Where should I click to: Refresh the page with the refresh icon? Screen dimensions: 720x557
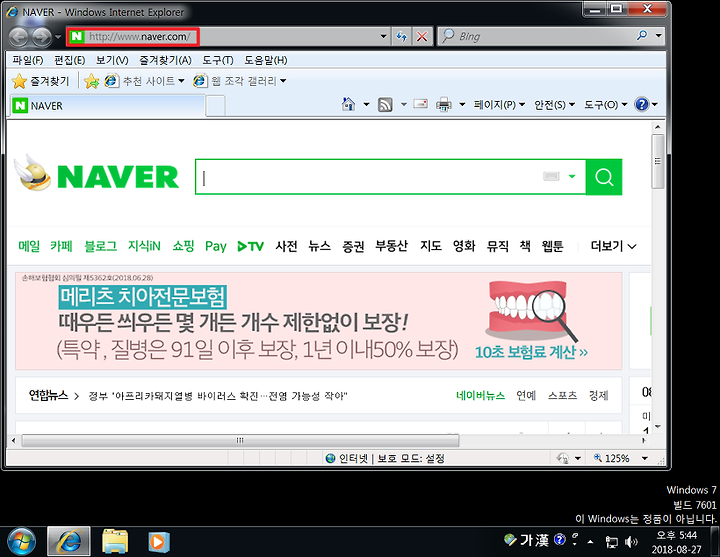[402, 36]
